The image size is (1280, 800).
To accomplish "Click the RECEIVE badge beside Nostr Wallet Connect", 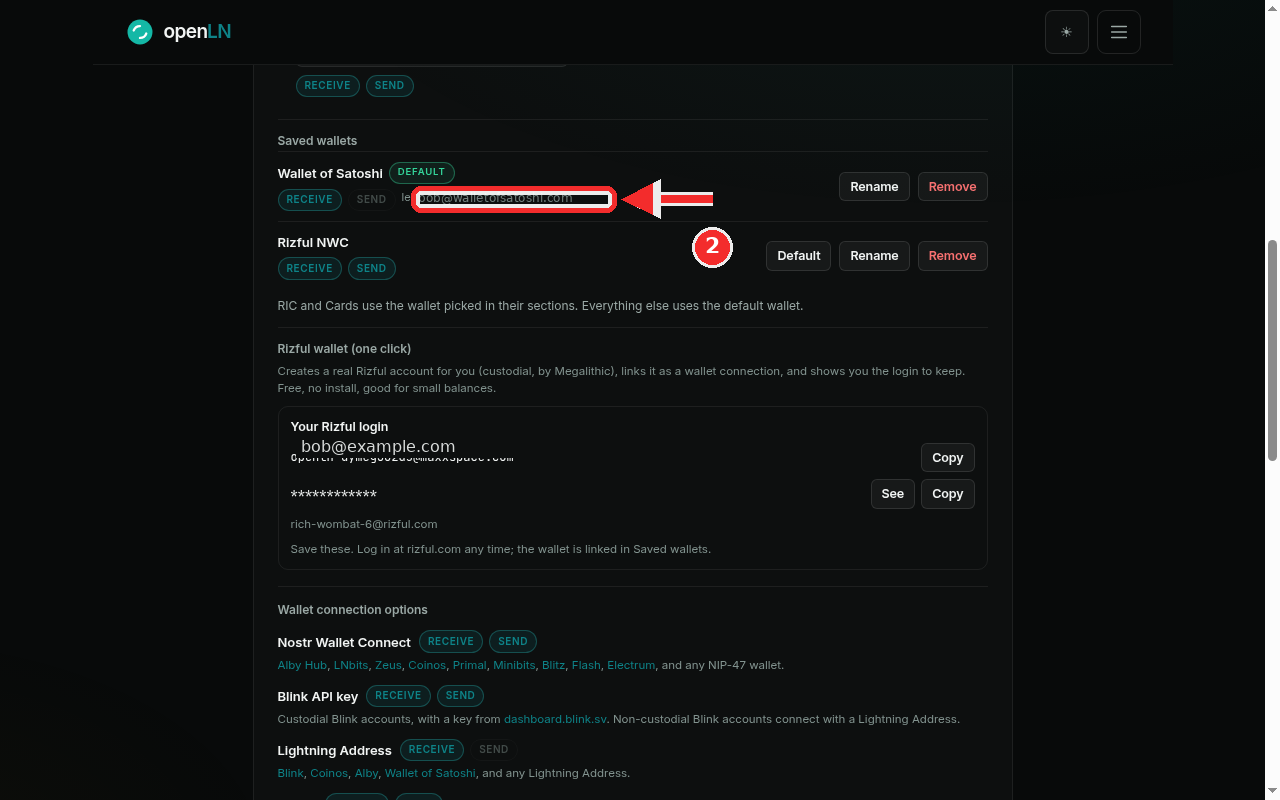I will pyautogui.click(x=451, y=641).
